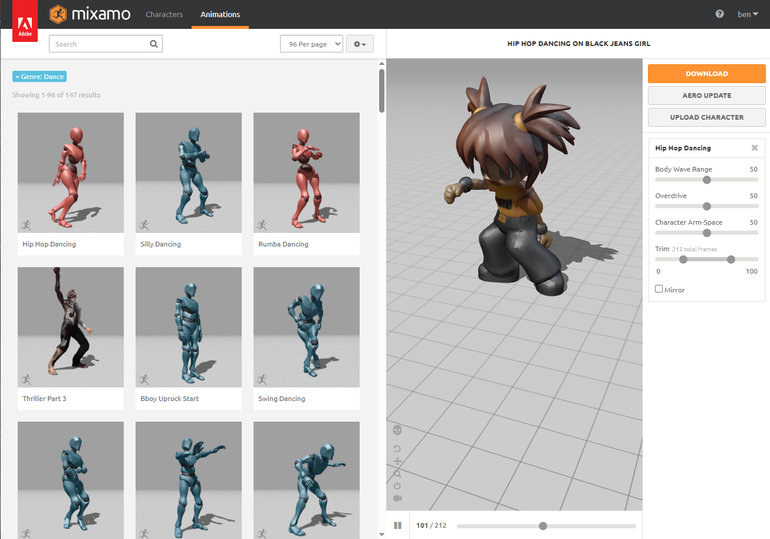Click the AERO UPDATE button

point(706,95)
